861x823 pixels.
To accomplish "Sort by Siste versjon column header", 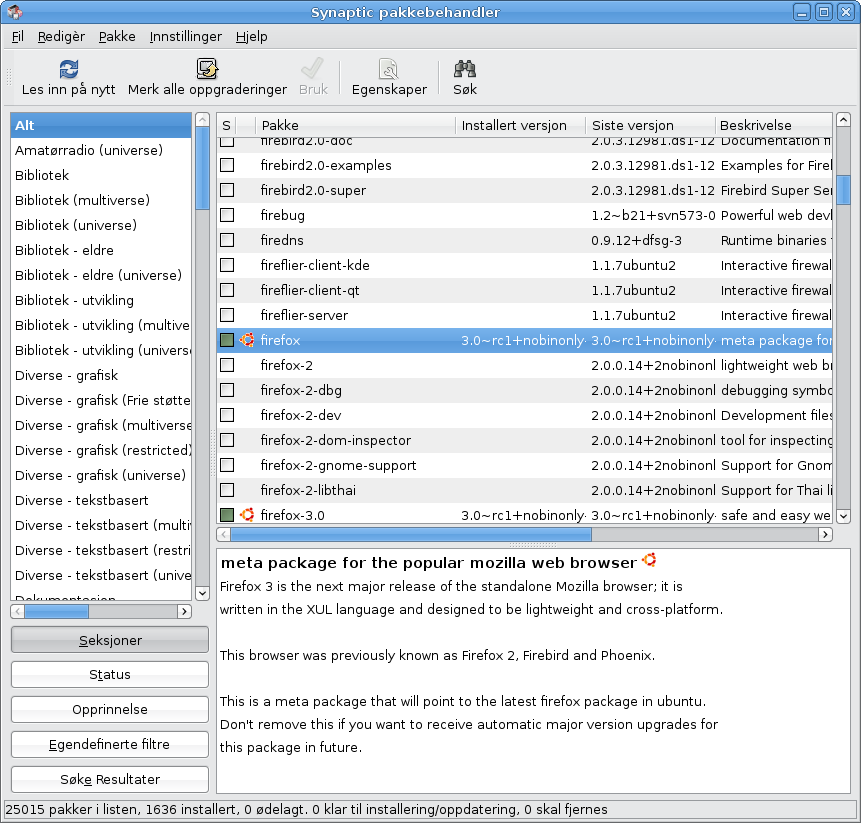I will pos(651,125).
